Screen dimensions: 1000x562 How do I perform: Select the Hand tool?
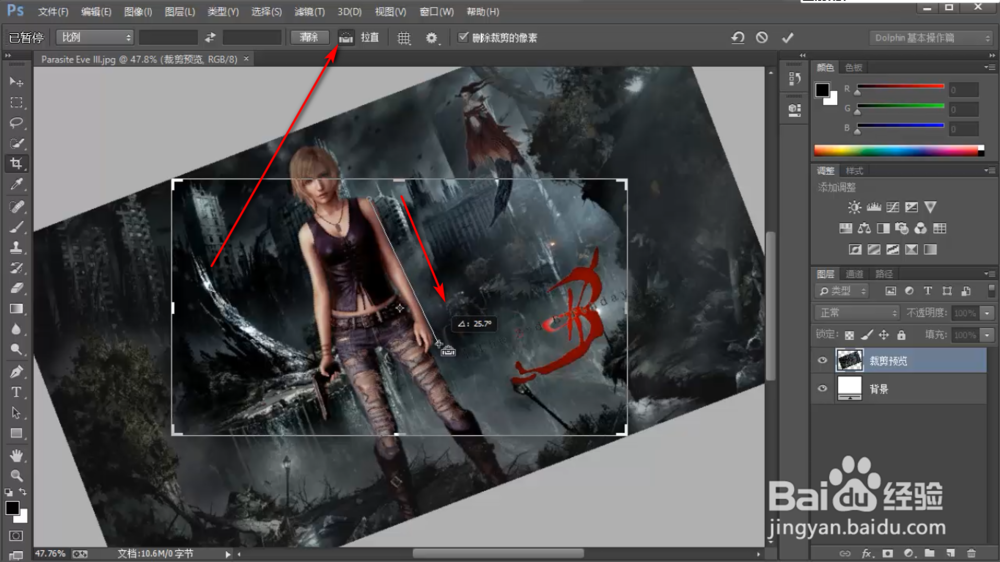point(16,455)
